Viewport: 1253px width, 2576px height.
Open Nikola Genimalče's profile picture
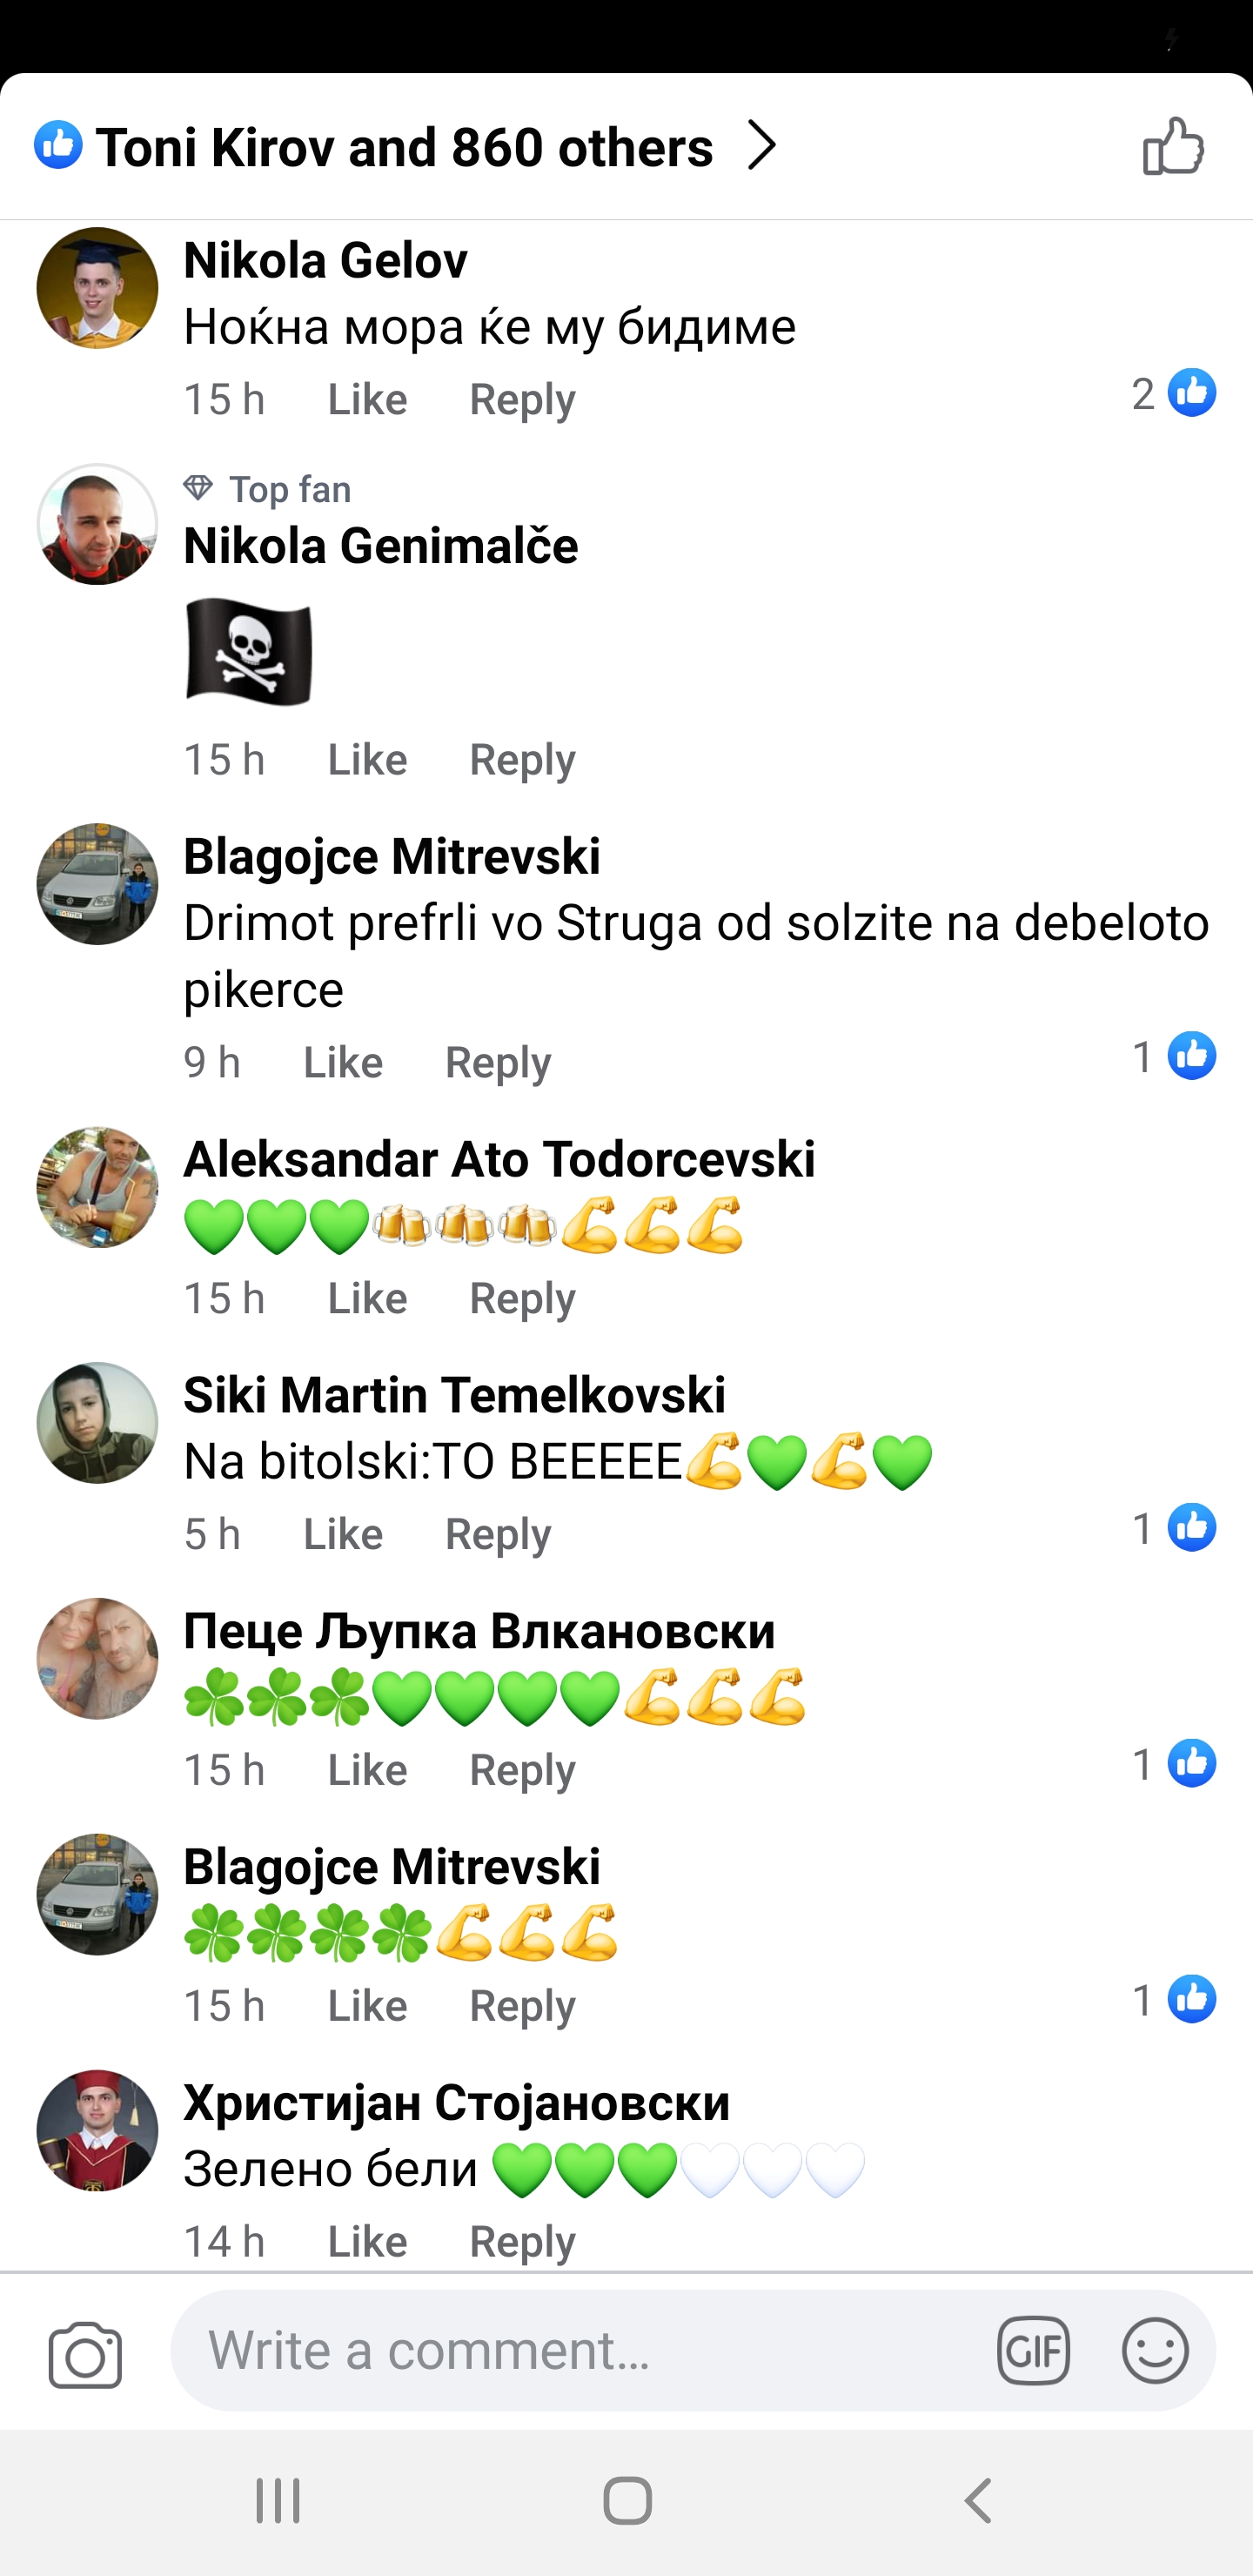[97, 524]
